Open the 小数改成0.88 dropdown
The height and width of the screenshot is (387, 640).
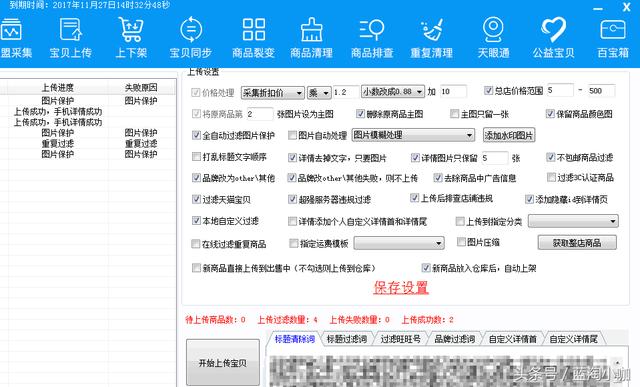tap(393, 92)
